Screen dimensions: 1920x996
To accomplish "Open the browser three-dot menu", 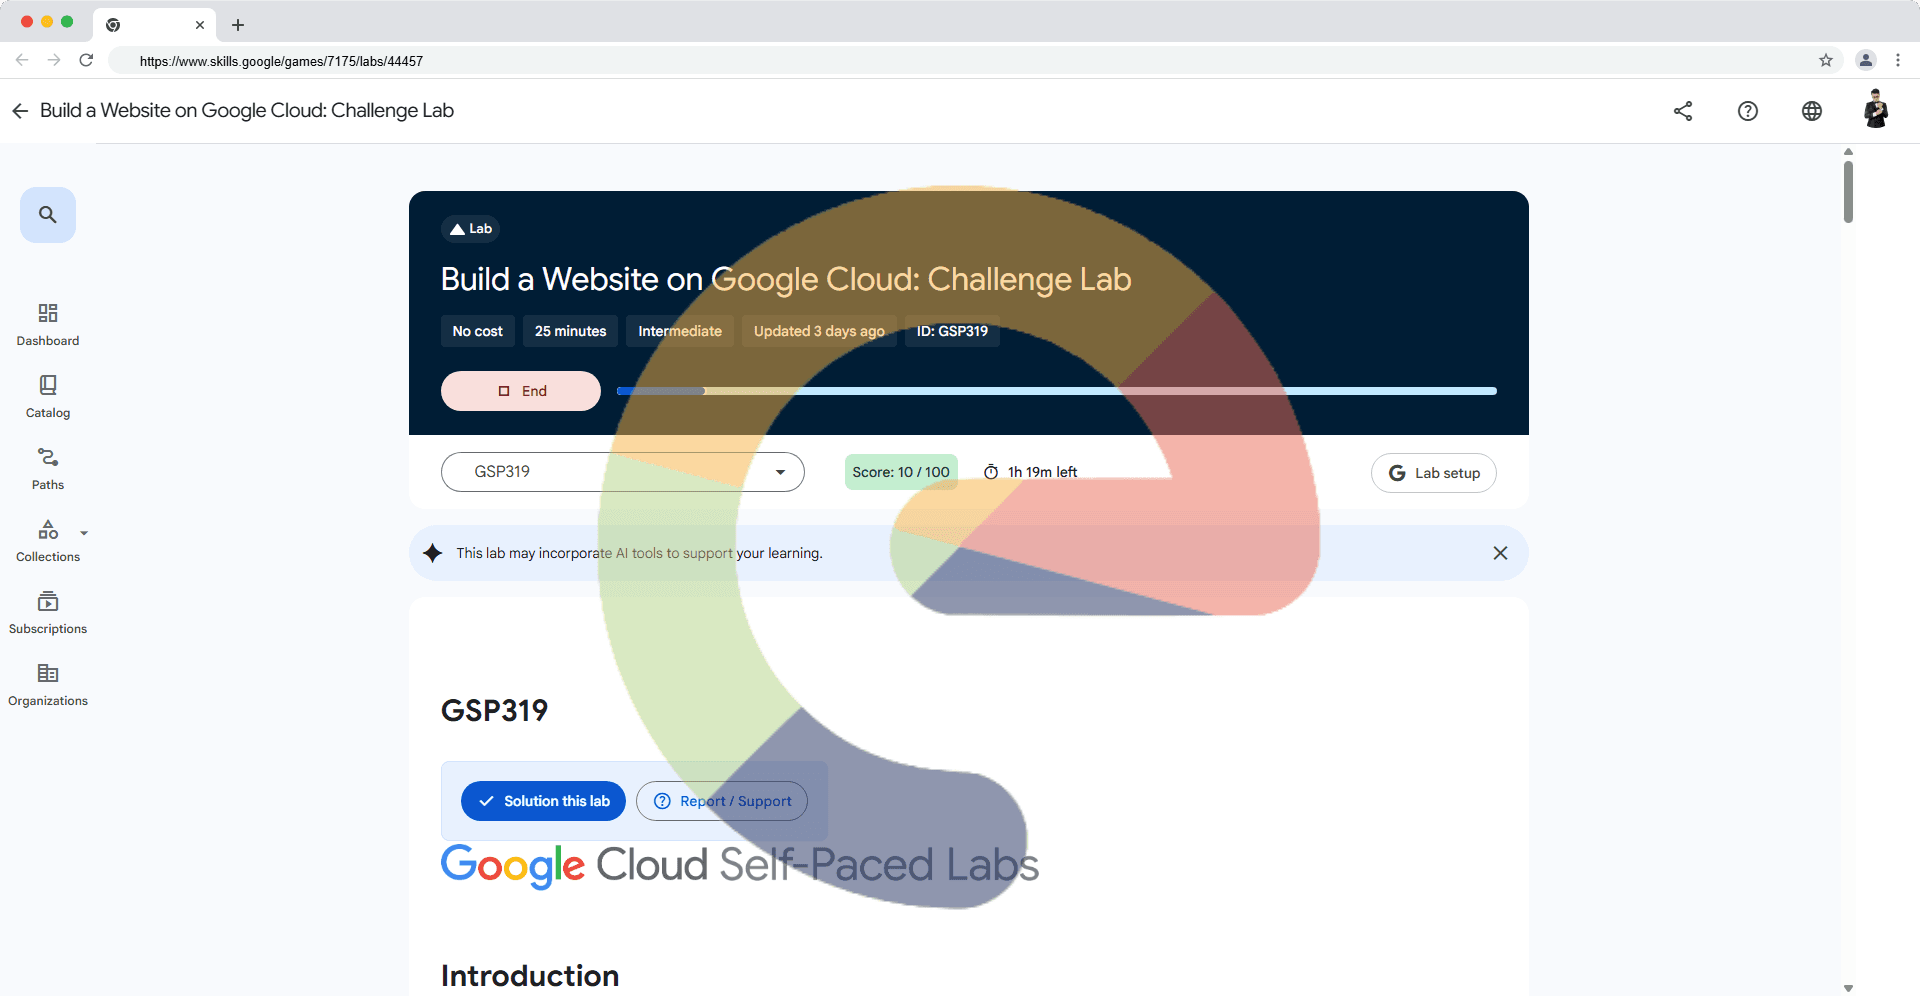I will click(x=1898, y=60).
